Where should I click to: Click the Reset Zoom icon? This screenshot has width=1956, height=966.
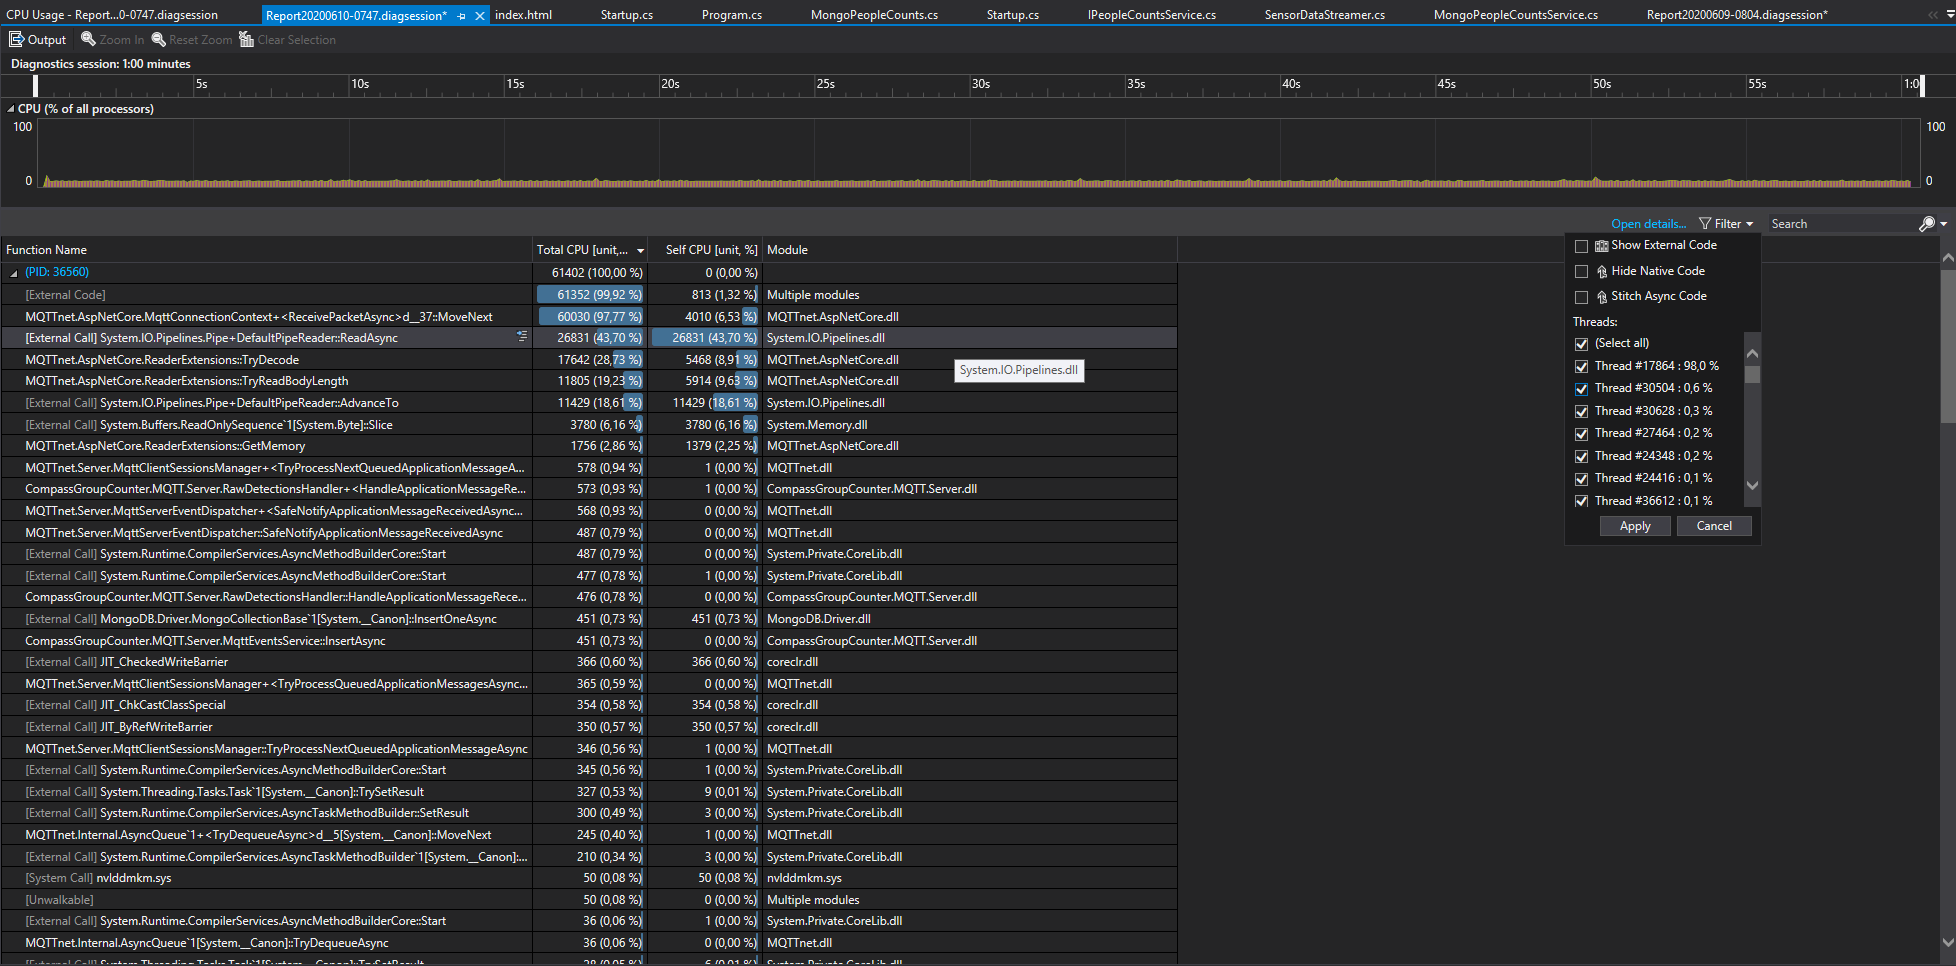(158, 39)
